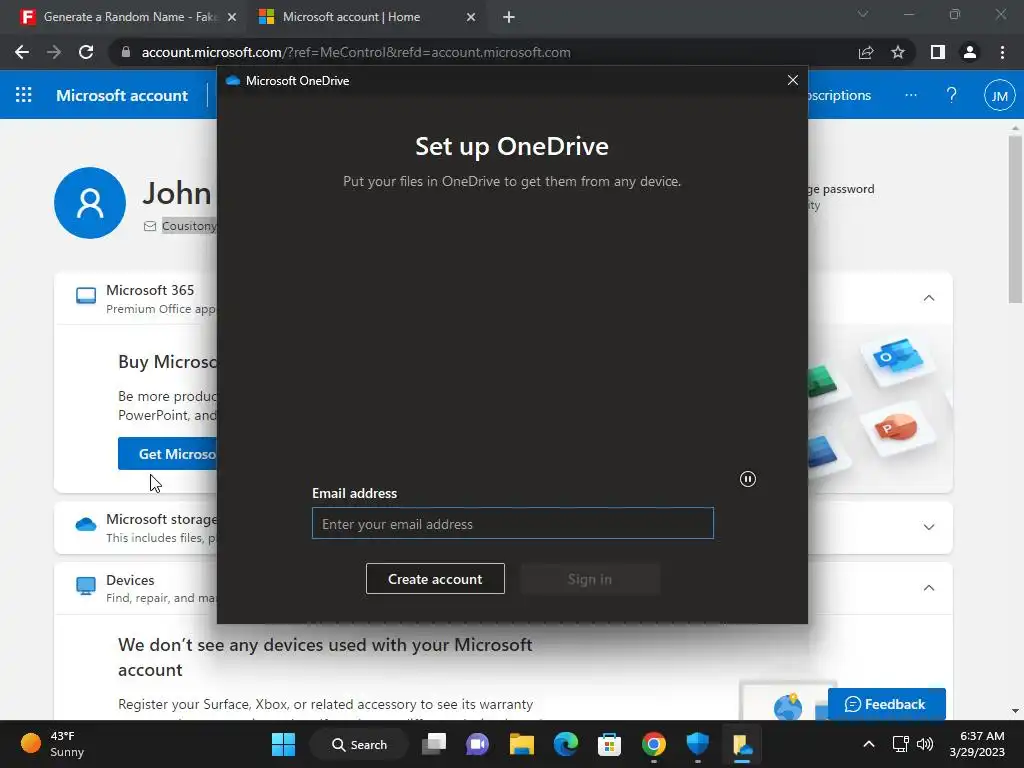Collapse the Devices section chevron

pyautogui.click(x=929, y=588)
